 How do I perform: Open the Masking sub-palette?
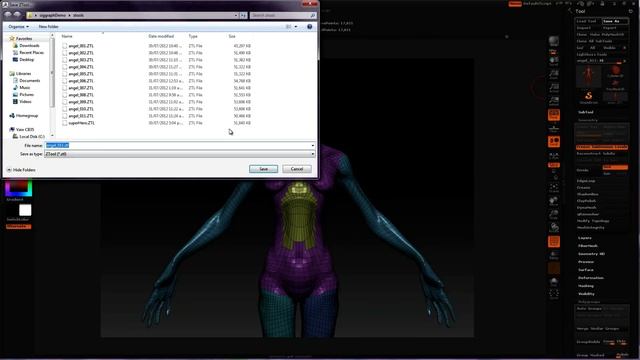tap(586, 286)
